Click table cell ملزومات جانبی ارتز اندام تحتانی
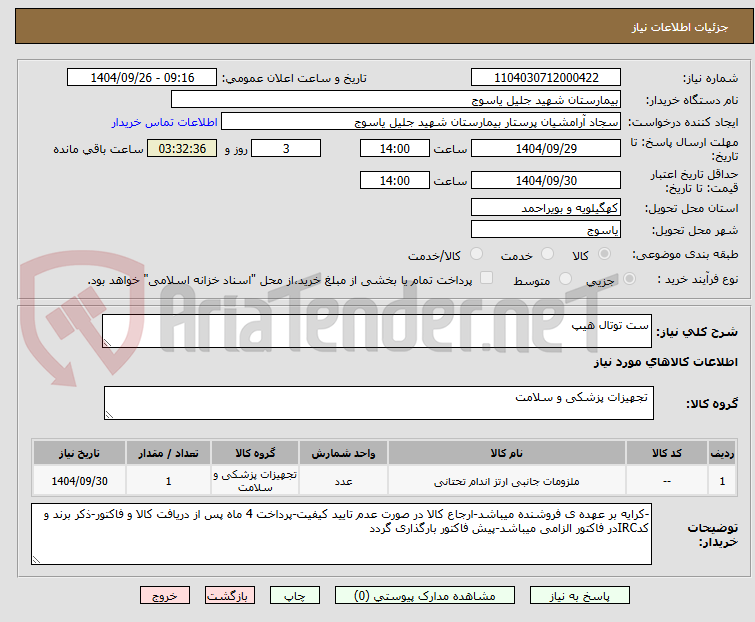 pyautogui.click(x=507, y=481)
